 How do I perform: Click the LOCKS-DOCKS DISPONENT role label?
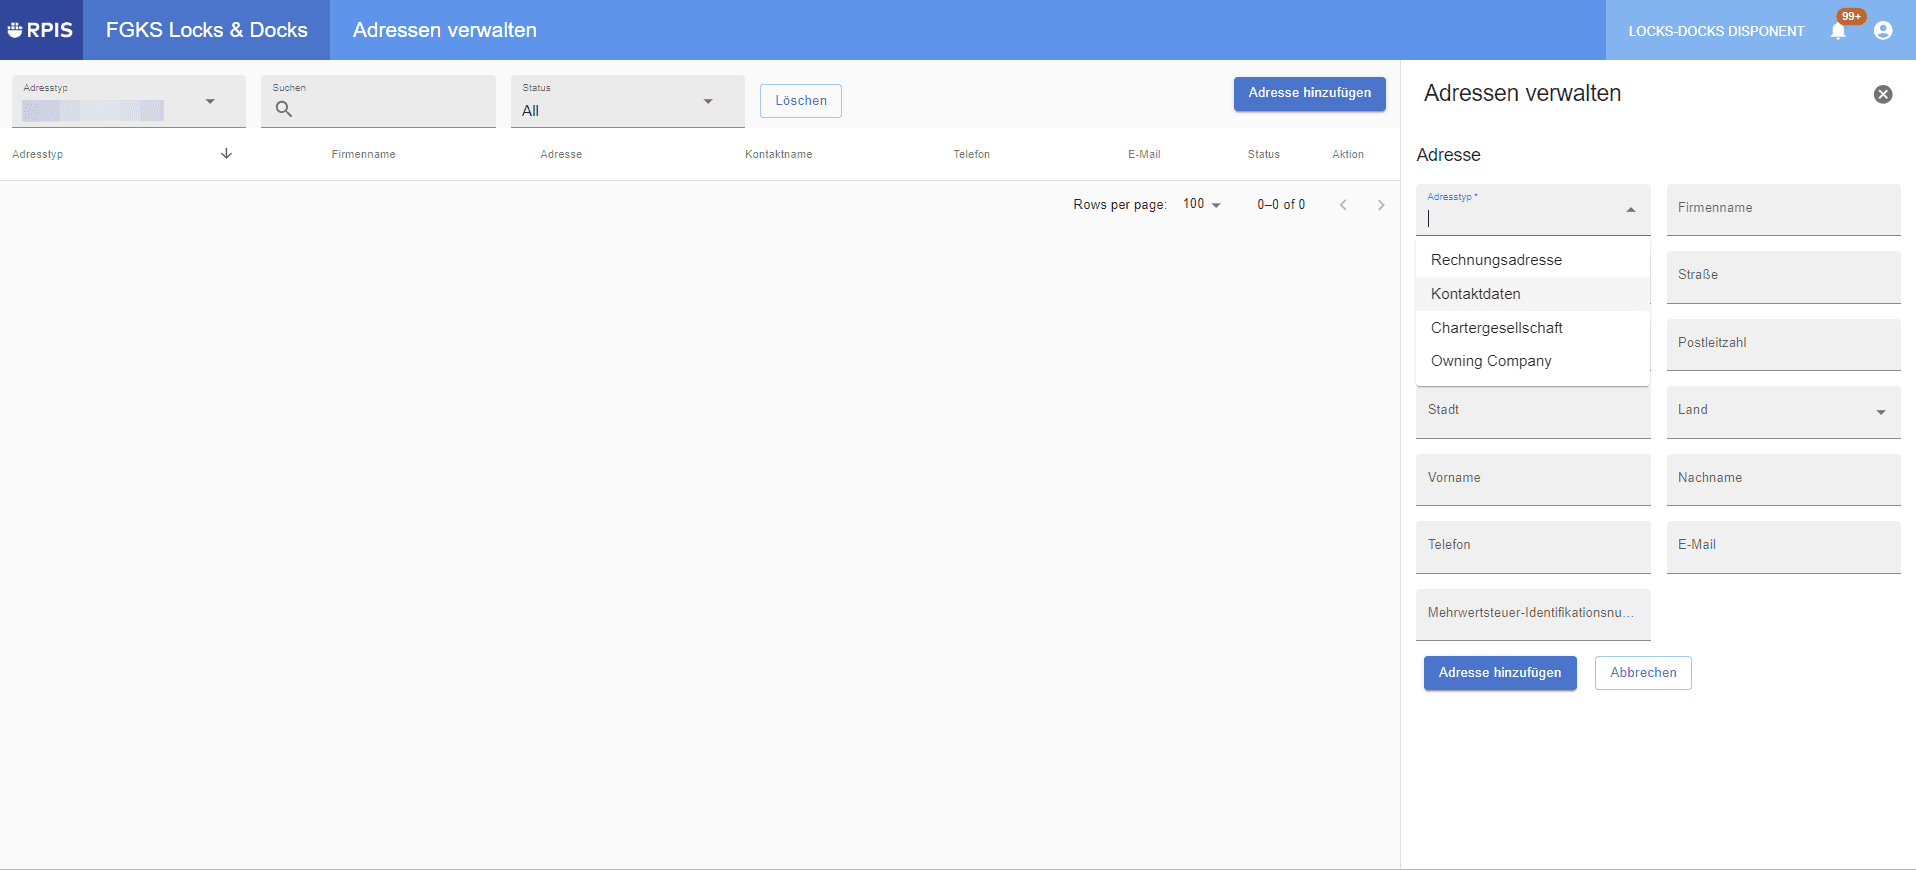(x=1716, y=31)
